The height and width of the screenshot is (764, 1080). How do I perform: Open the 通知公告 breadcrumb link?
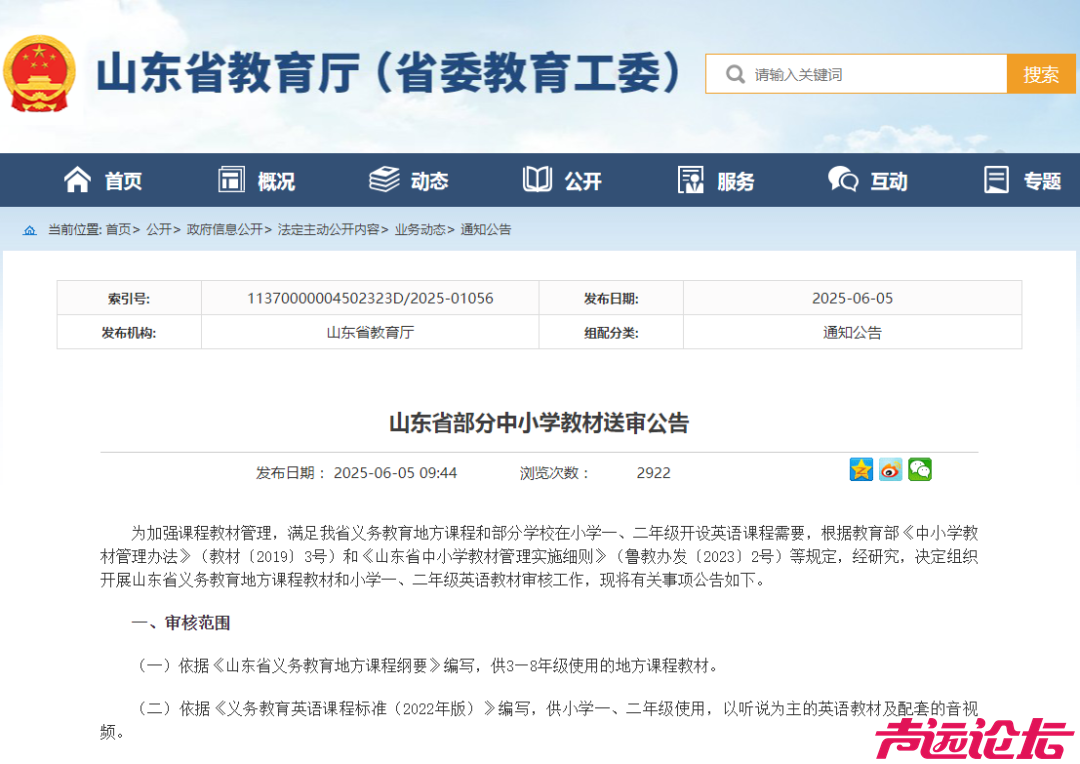(x=485, y=229)
